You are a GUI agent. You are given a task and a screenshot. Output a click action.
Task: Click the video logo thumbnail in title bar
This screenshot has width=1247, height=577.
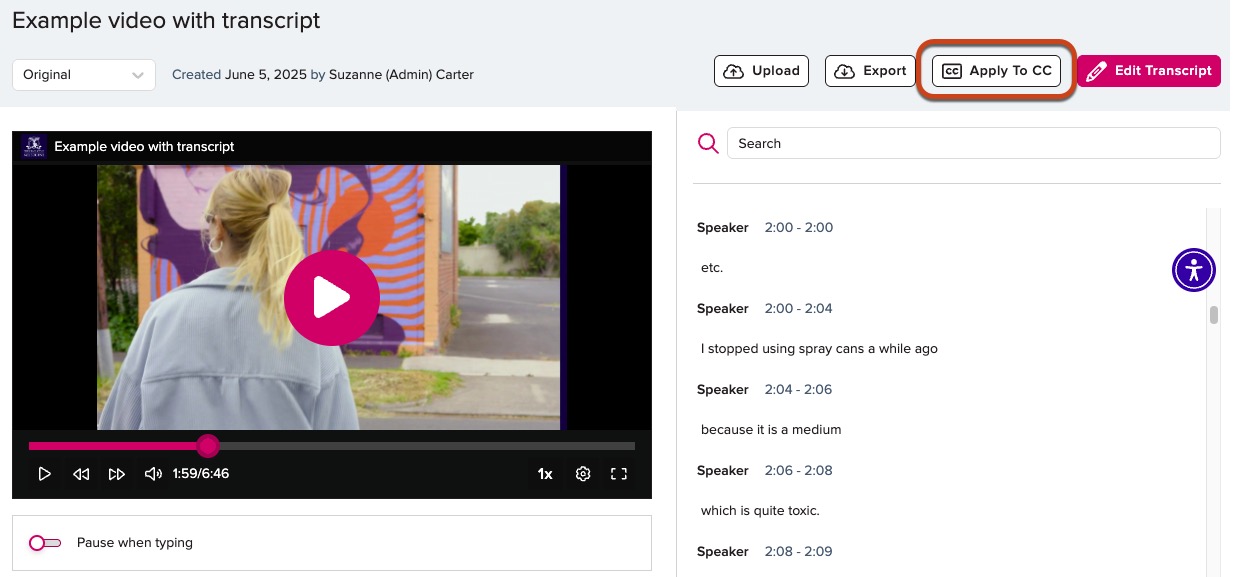(x=34, y=147)
